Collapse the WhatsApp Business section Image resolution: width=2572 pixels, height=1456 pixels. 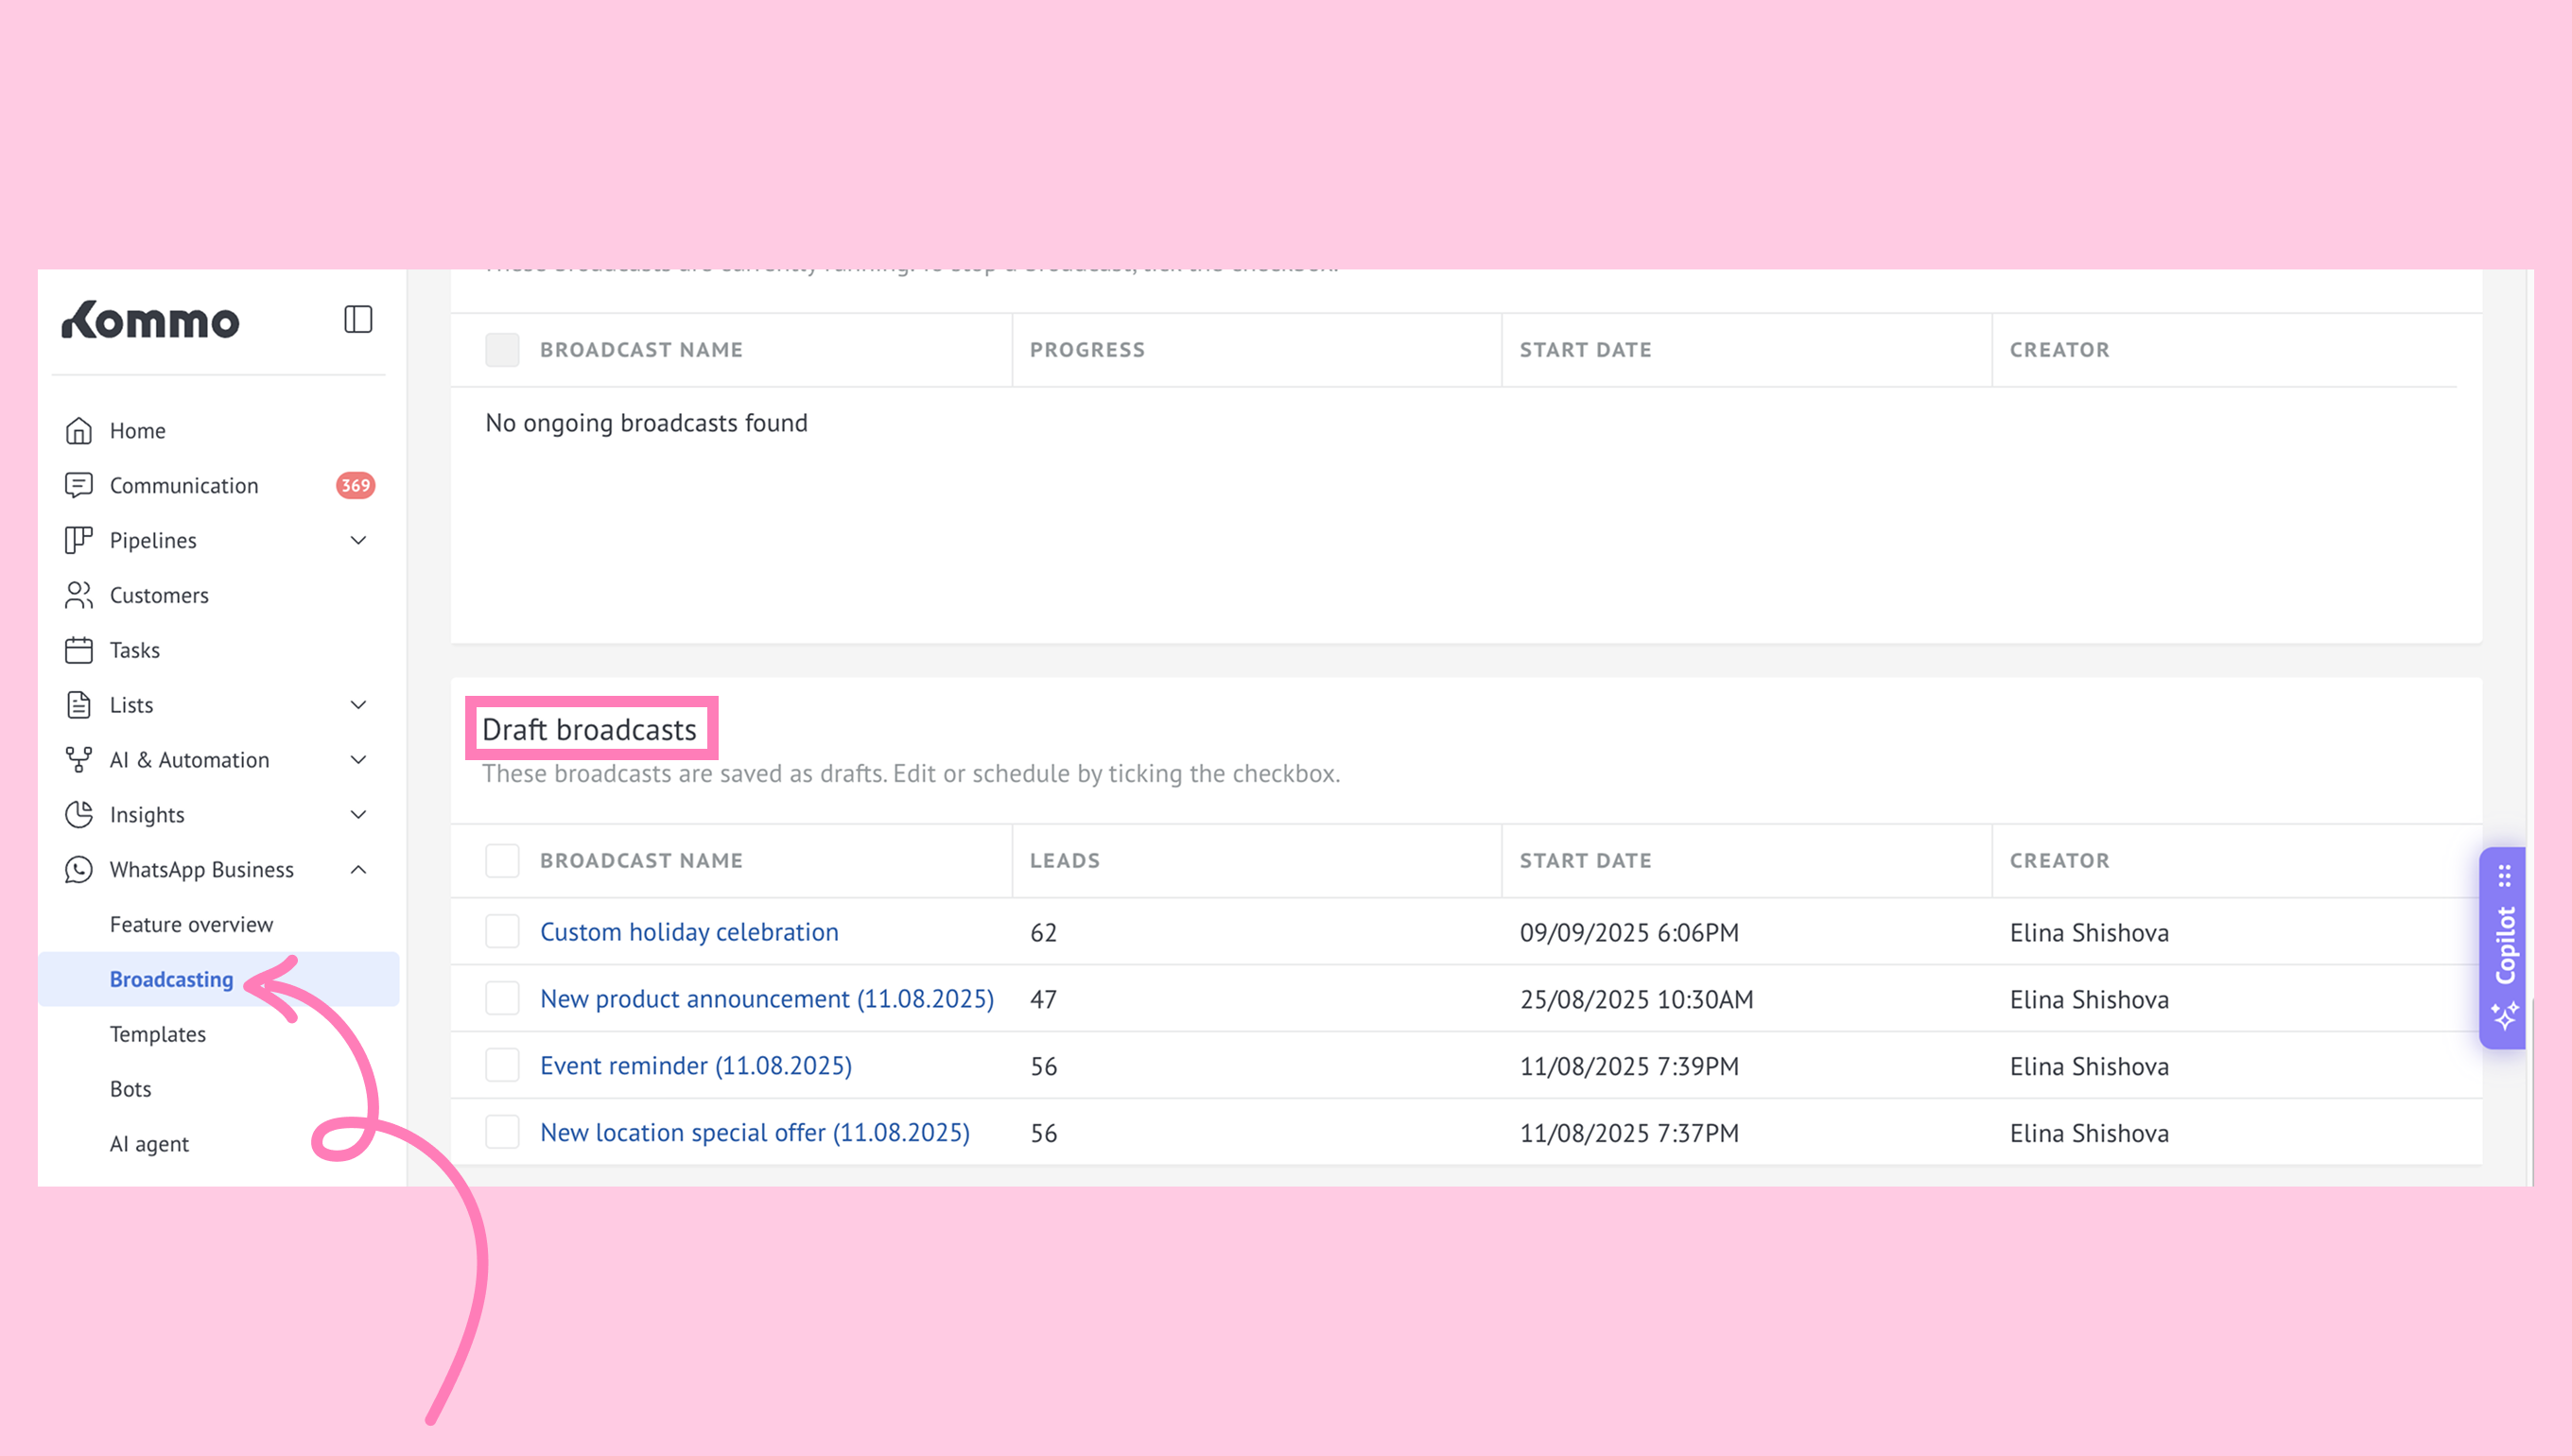(x=358, y=870)
